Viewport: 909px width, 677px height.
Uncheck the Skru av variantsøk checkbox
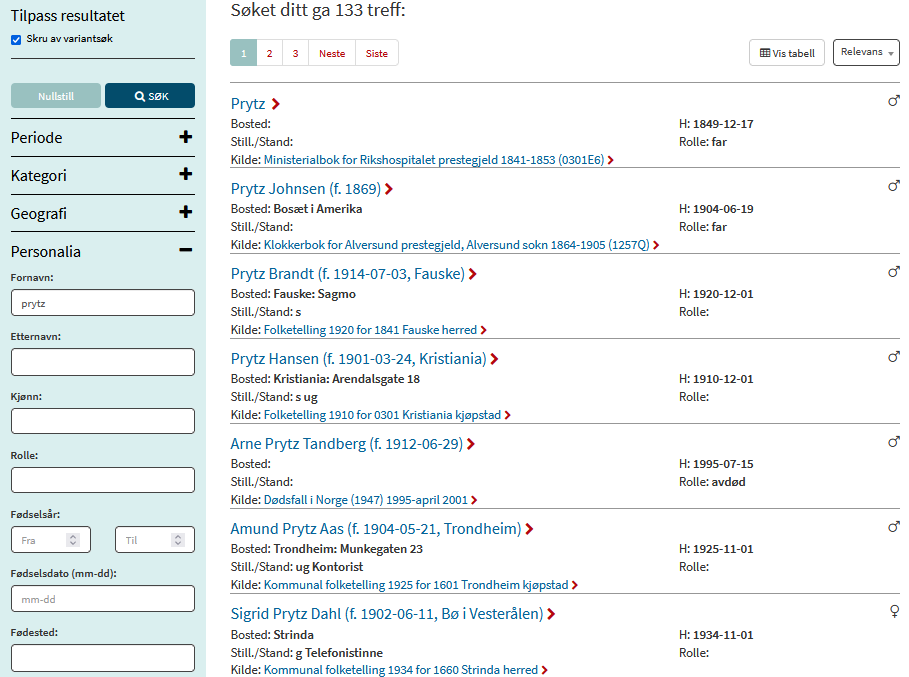coord(16,40)
